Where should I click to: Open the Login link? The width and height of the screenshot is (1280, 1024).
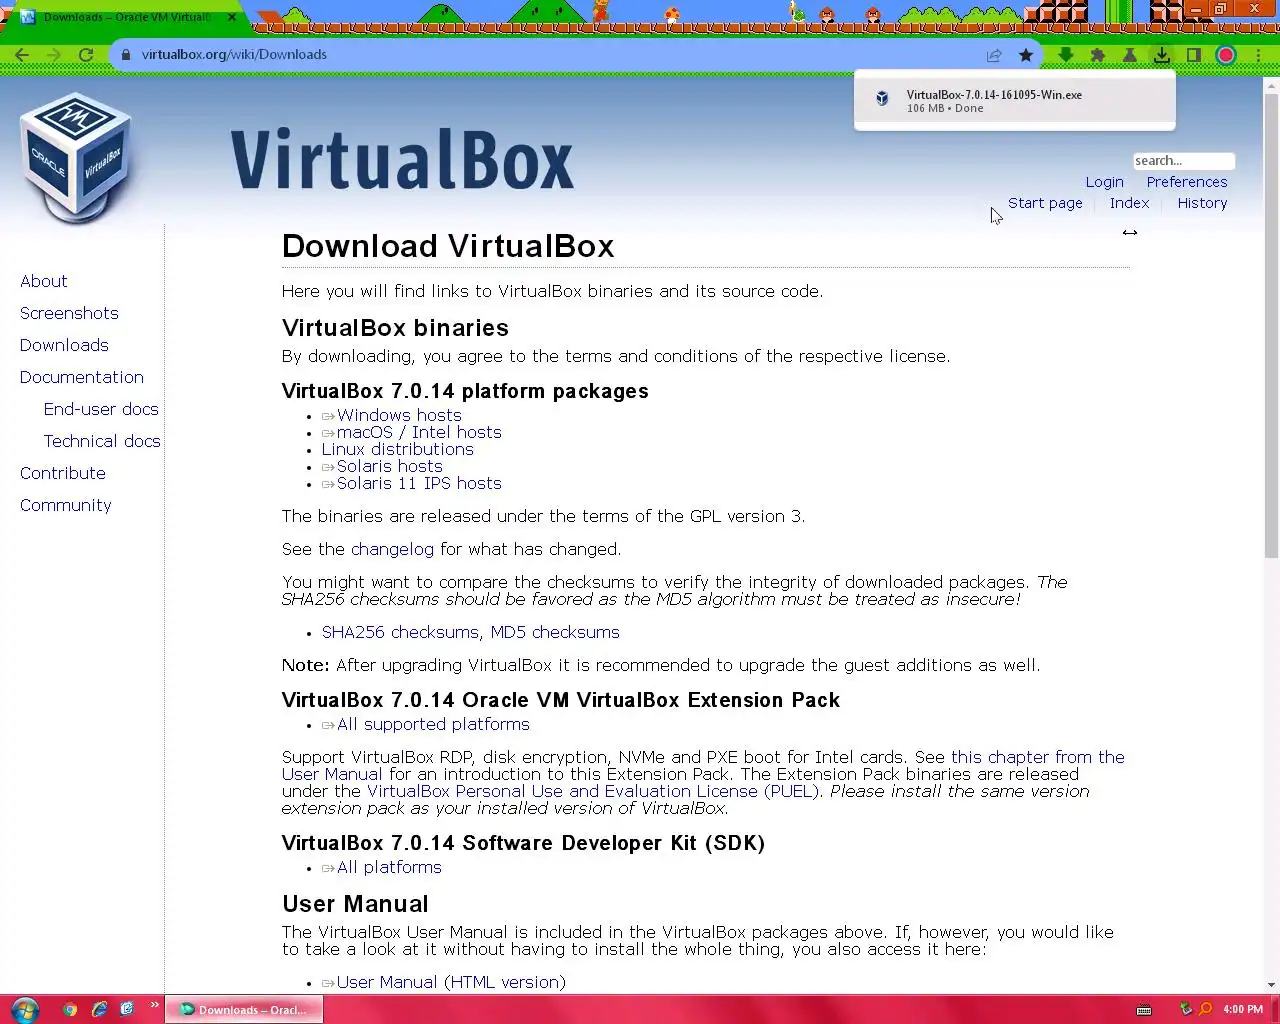(1104, 182)
